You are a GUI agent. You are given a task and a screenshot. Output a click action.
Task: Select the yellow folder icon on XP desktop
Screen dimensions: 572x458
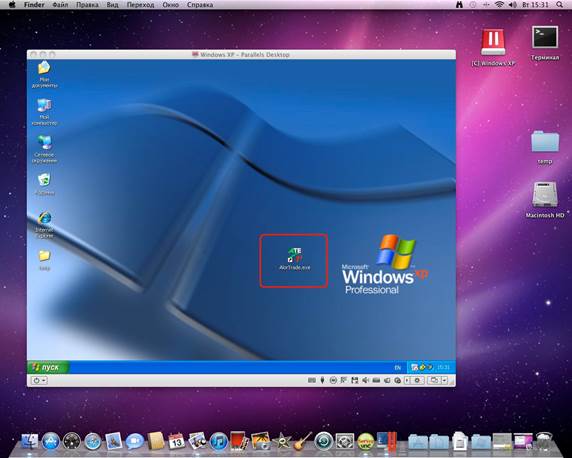[45, 260]
